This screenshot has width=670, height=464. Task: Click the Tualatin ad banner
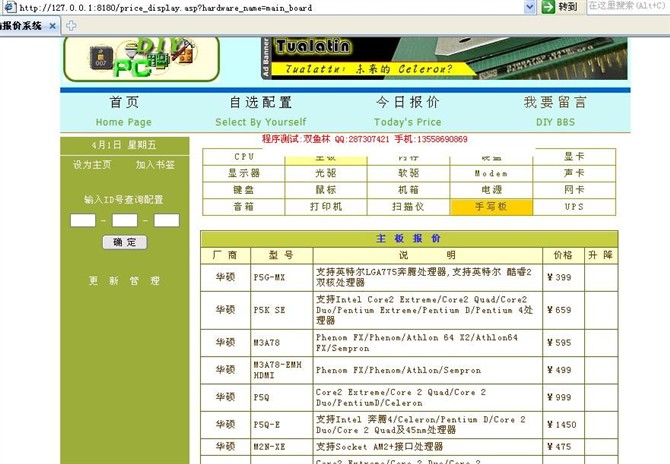pos(444,59)
